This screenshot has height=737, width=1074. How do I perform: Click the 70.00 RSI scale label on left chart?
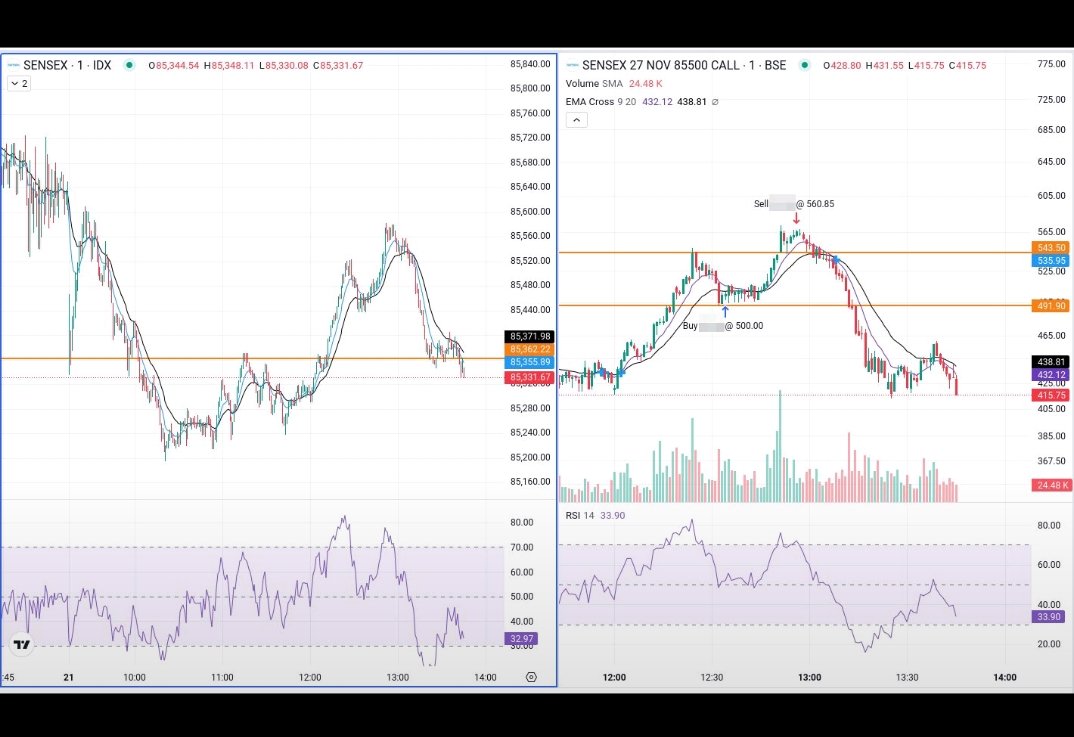click(521, 547)
